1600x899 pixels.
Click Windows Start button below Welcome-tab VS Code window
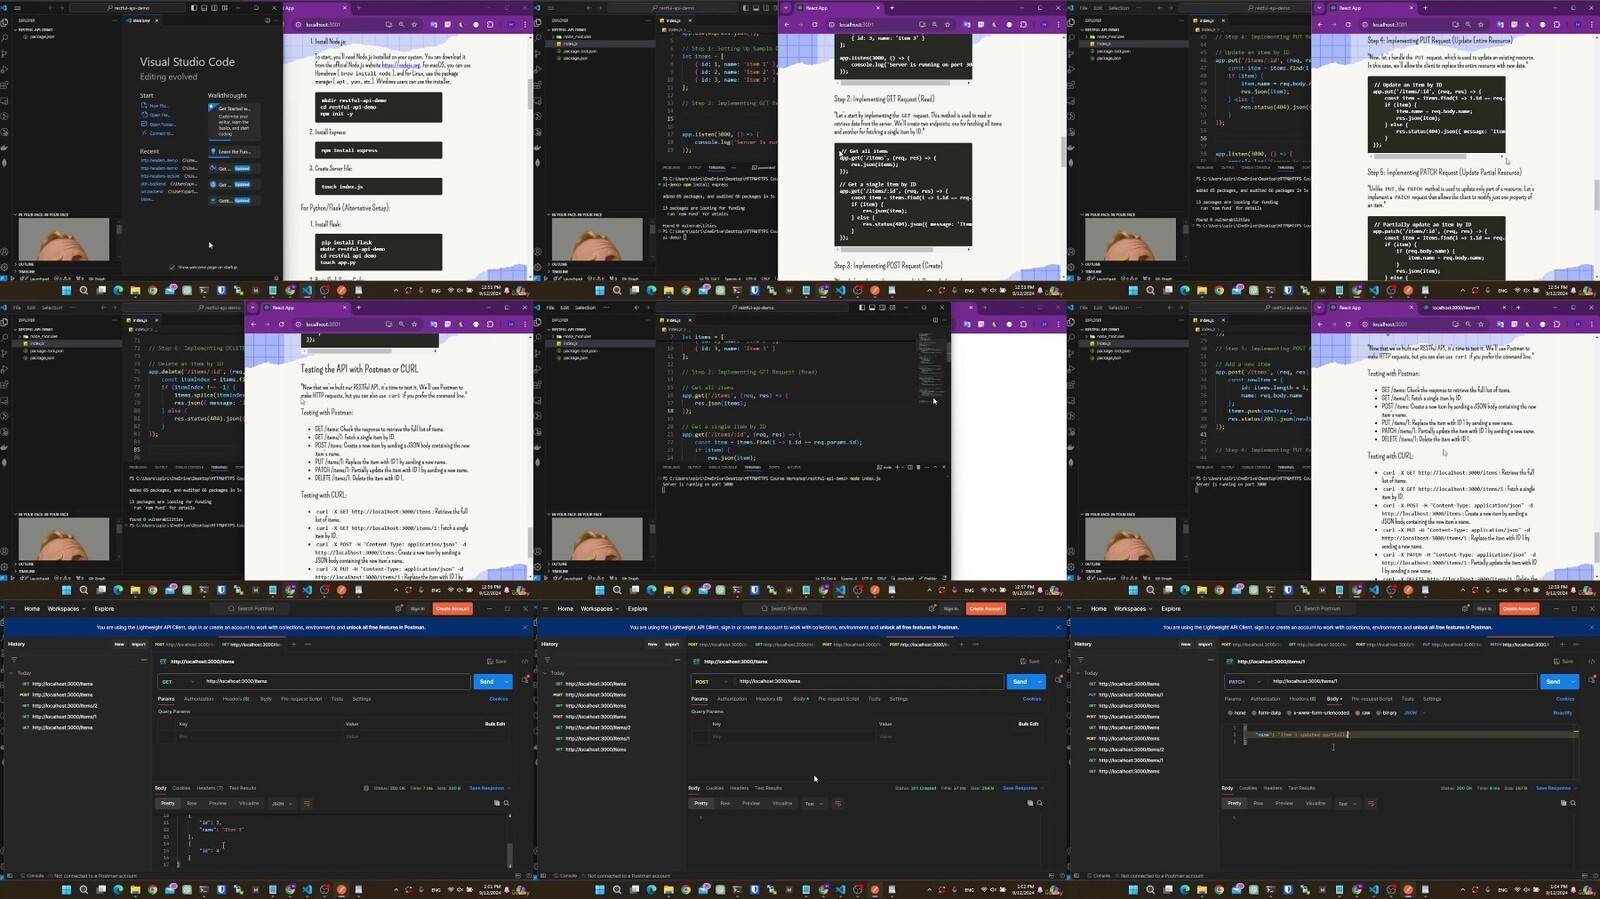67,290
